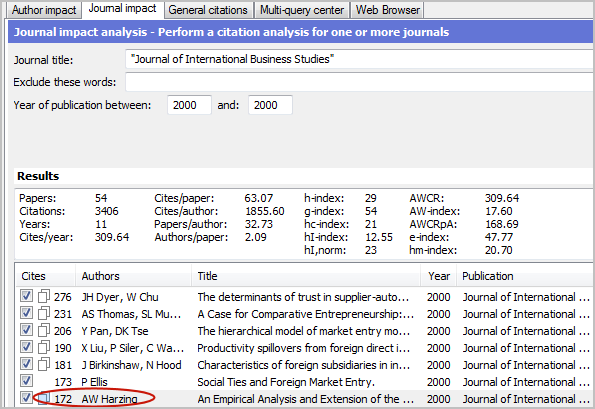Click the document icon beside 181 cites
Image resolution: width=595 pixels, height=409 pixels.
click(x=44, y=365)
